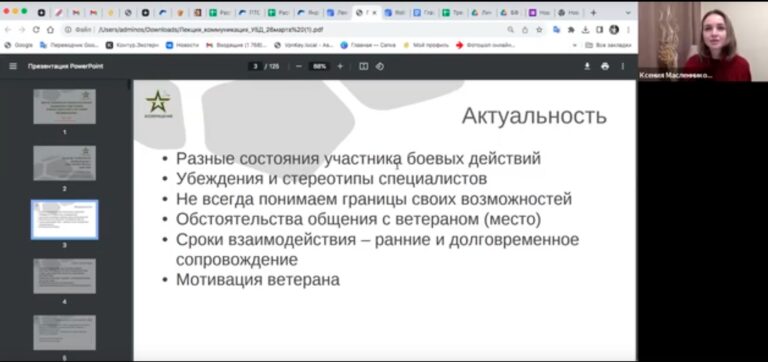Open the Переводчик Google bookmark
Image resolution: width=768 pixels, height=362 pixels.
pos(70,45)
